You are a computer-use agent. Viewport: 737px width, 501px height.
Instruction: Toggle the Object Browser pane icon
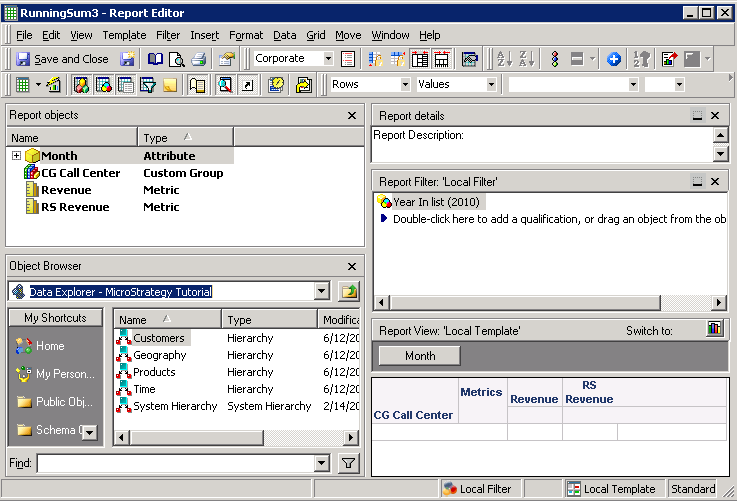click(x=104, y=85)
